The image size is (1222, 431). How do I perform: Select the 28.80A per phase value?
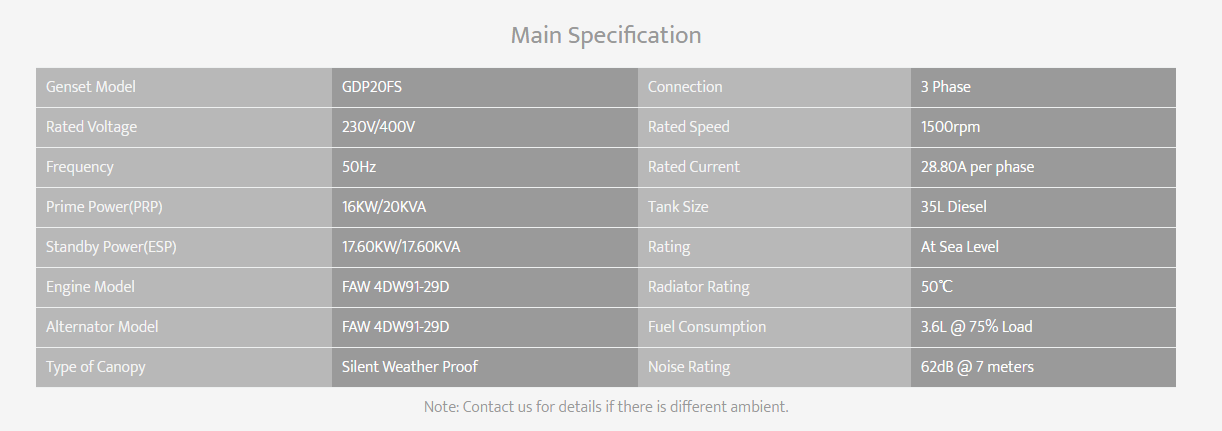point(977,167)
